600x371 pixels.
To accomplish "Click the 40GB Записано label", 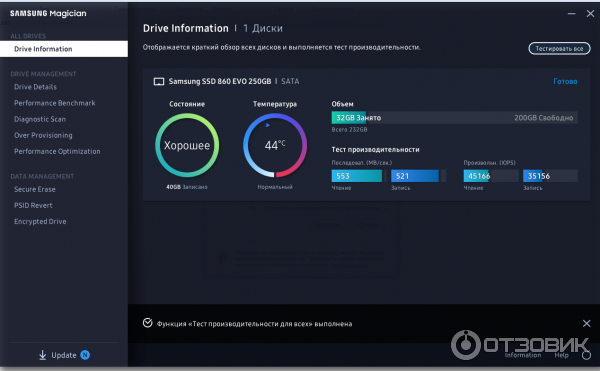I will pos(187,187).
